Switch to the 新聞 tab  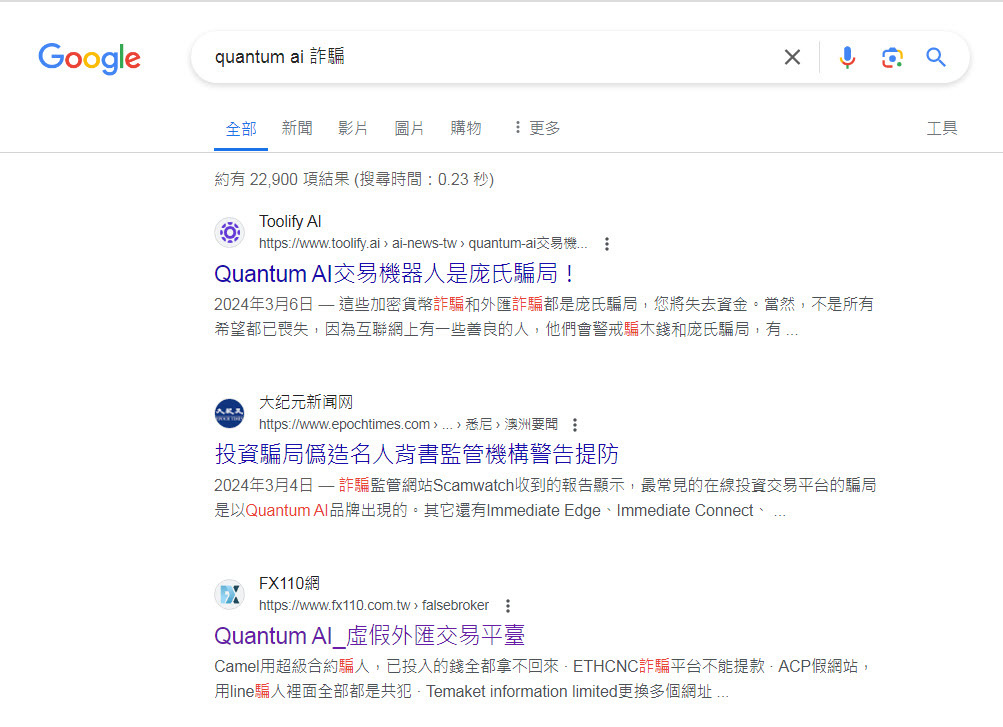297,129
